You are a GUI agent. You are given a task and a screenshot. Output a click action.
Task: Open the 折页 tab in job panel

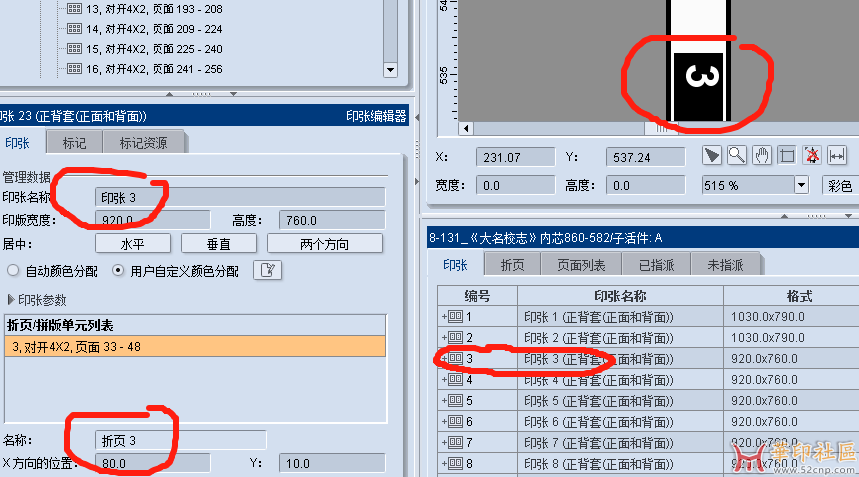point(512,265)
